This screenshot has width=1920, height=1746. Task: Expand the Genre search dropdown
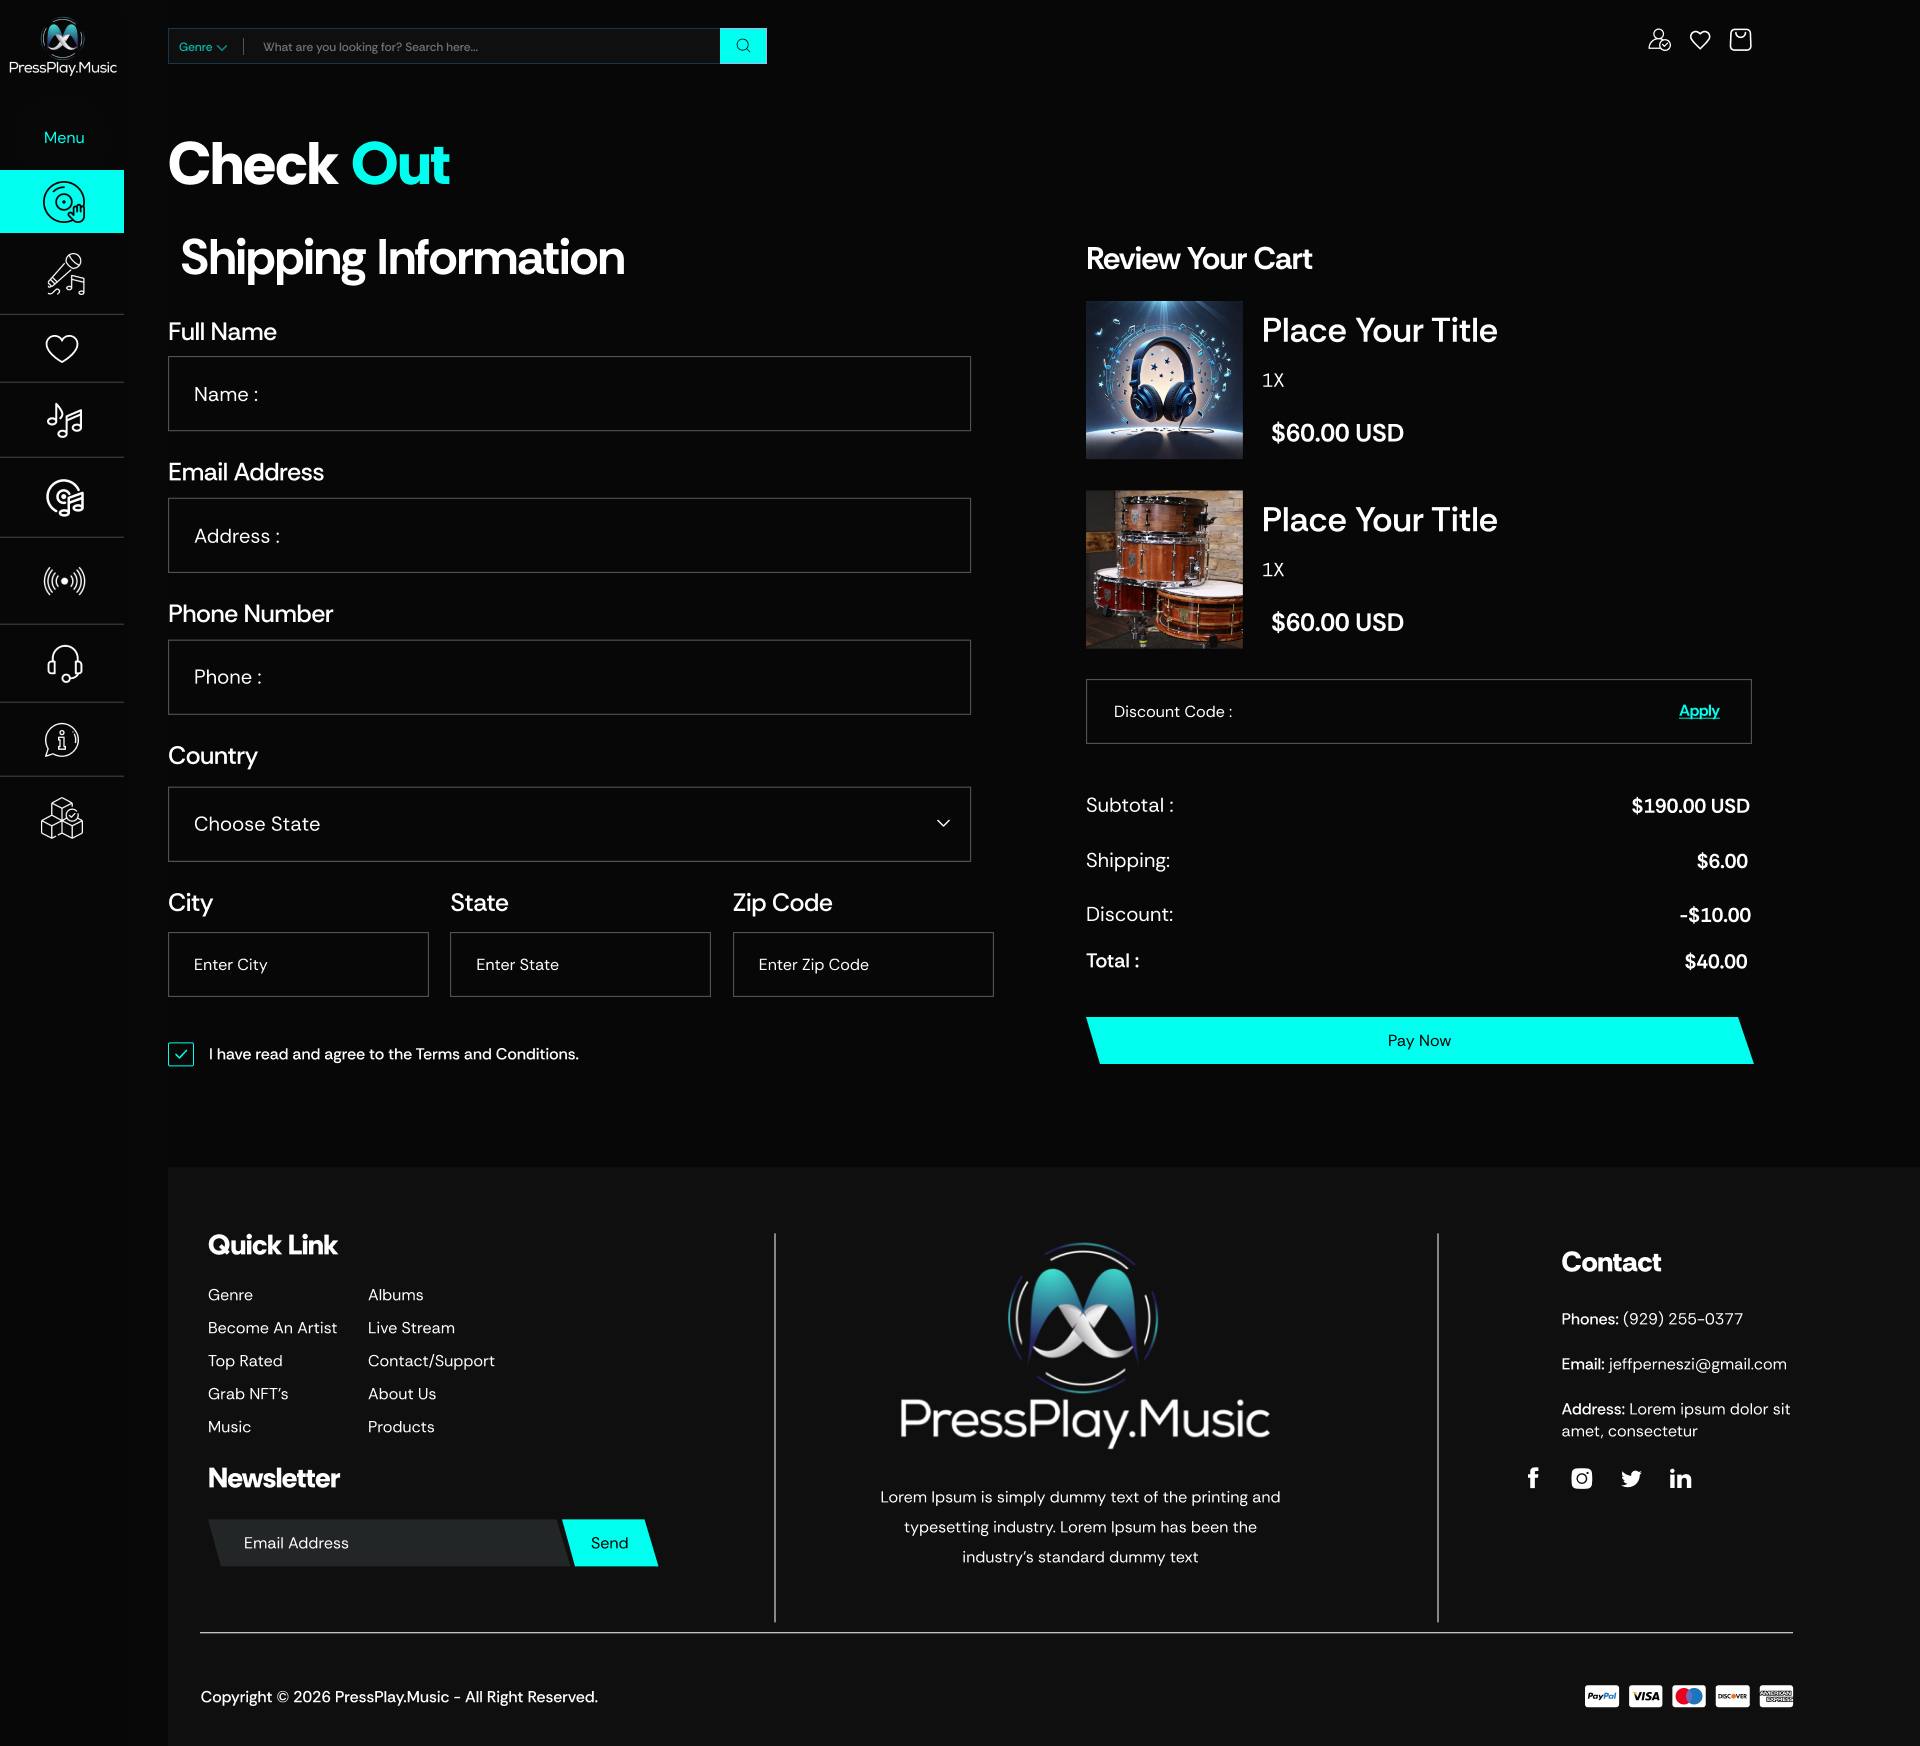tap(203, 47)
